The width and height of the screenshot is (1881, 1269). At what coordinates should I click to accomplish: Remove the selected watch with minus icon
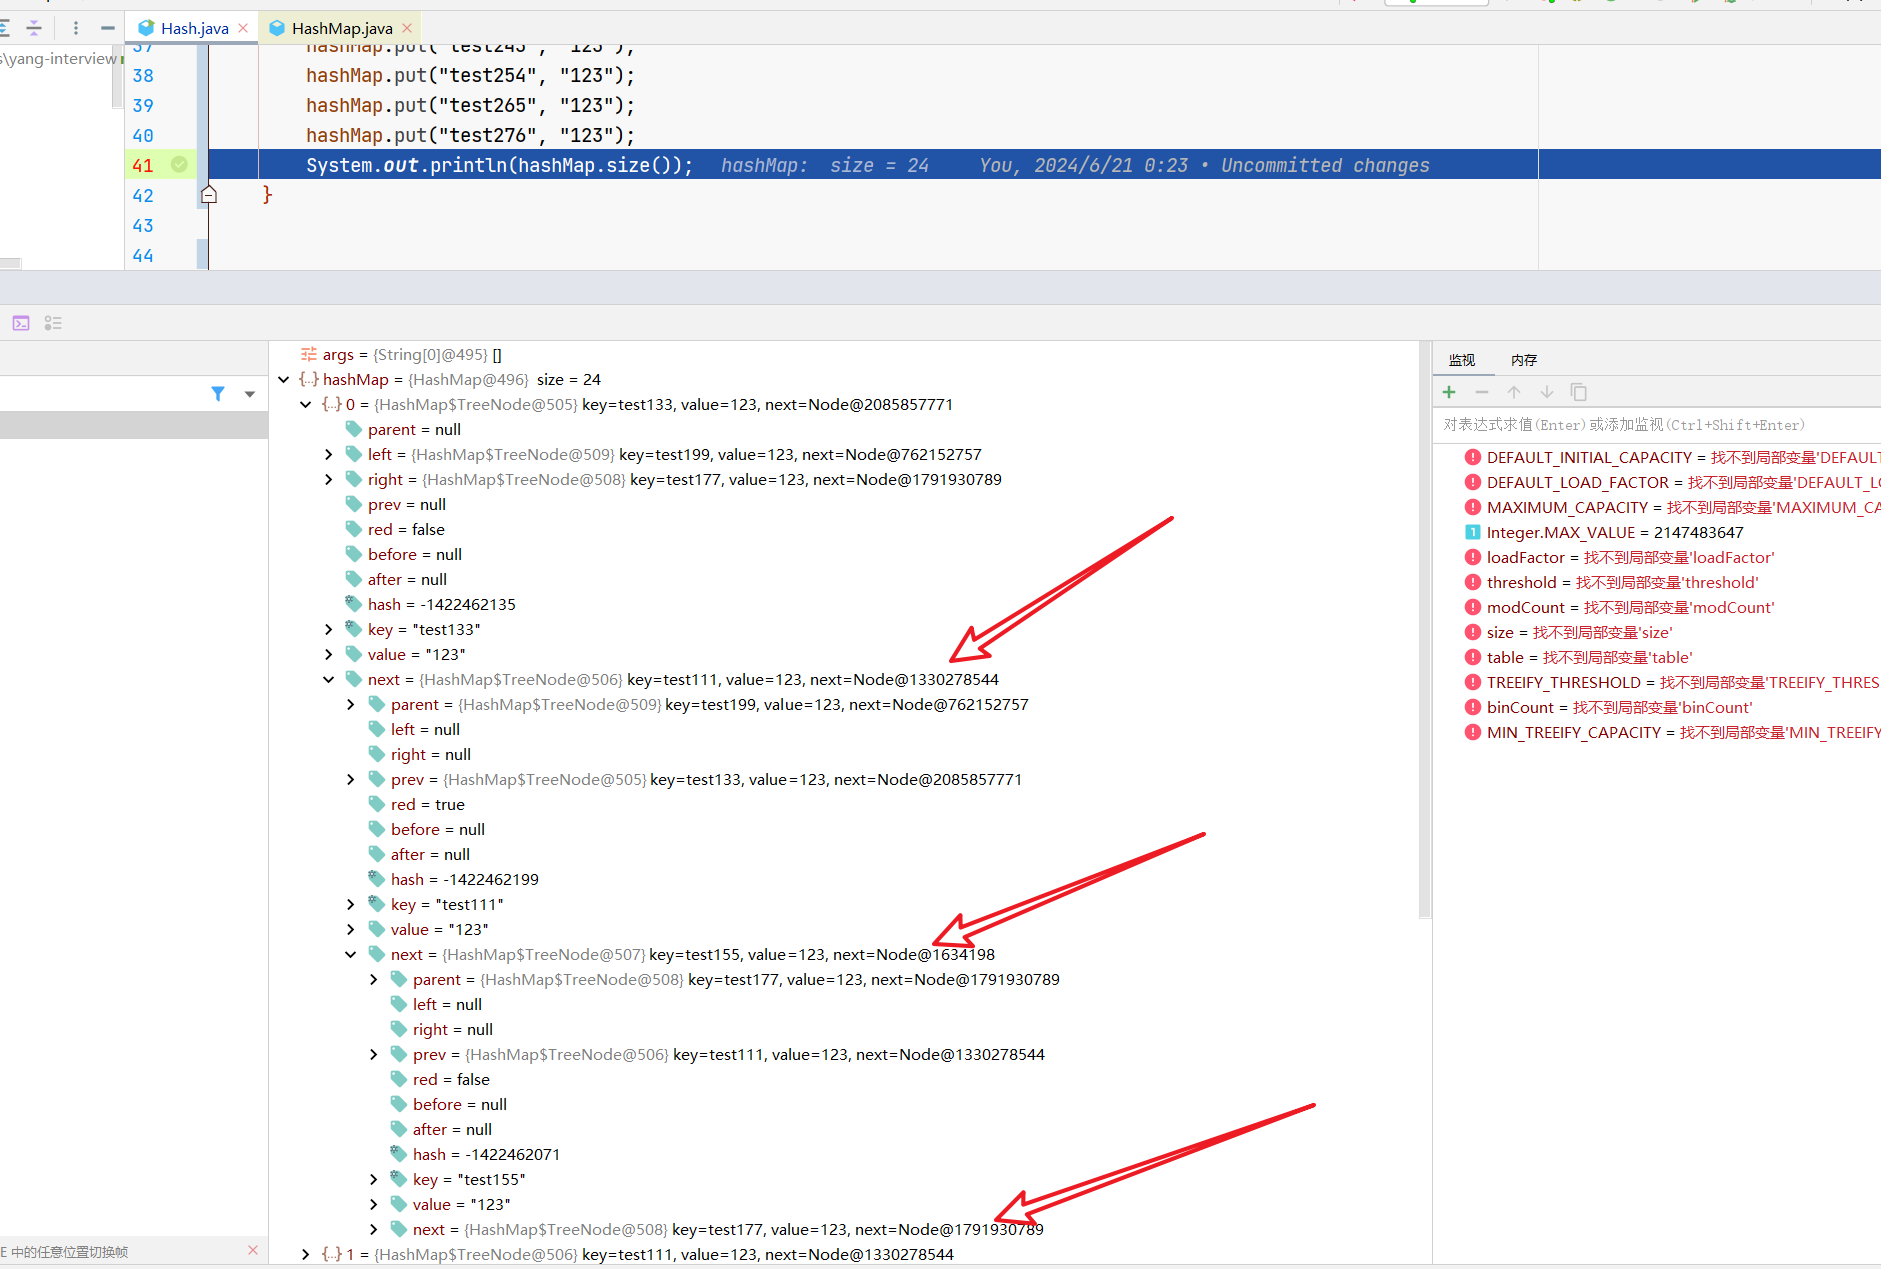click(1482, 392)
